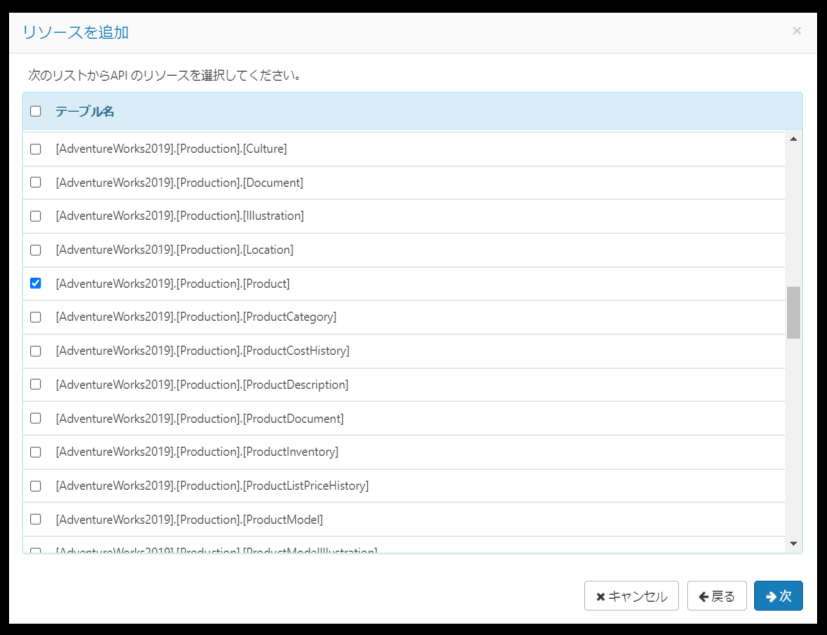Check the [Production].[ProductModel] table checkbox

35,519
